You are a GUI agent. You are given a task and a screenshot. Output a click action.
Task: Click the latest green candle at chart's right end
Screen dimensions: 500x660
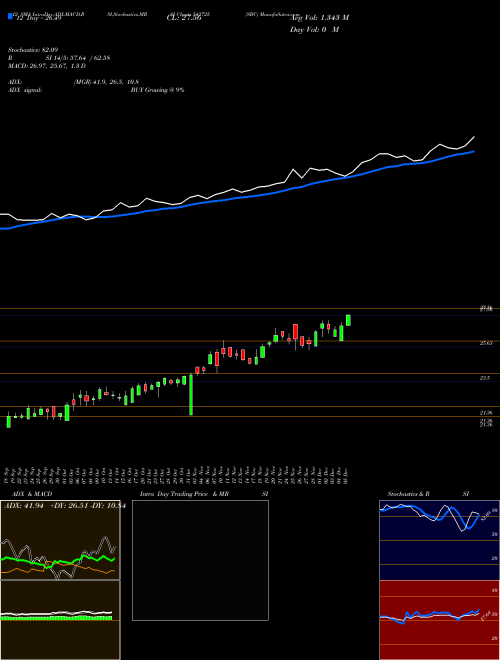tap(348, 320)
